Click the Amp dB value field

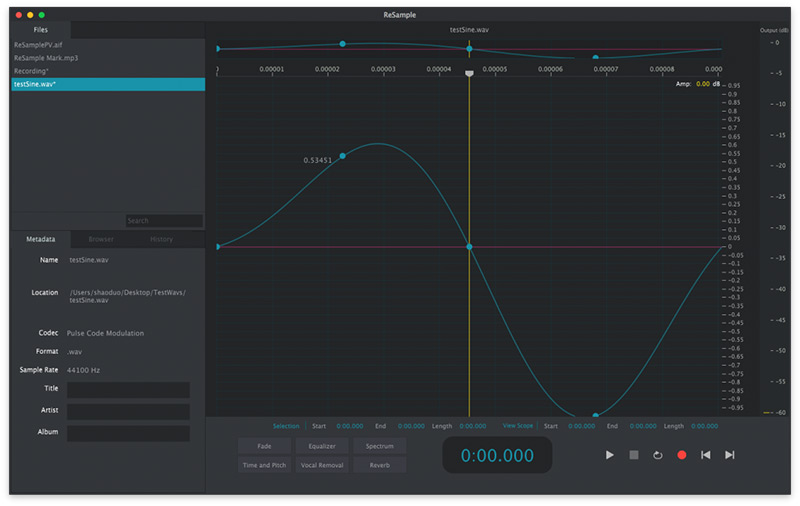pyautogui.click(x=703, y=84)
